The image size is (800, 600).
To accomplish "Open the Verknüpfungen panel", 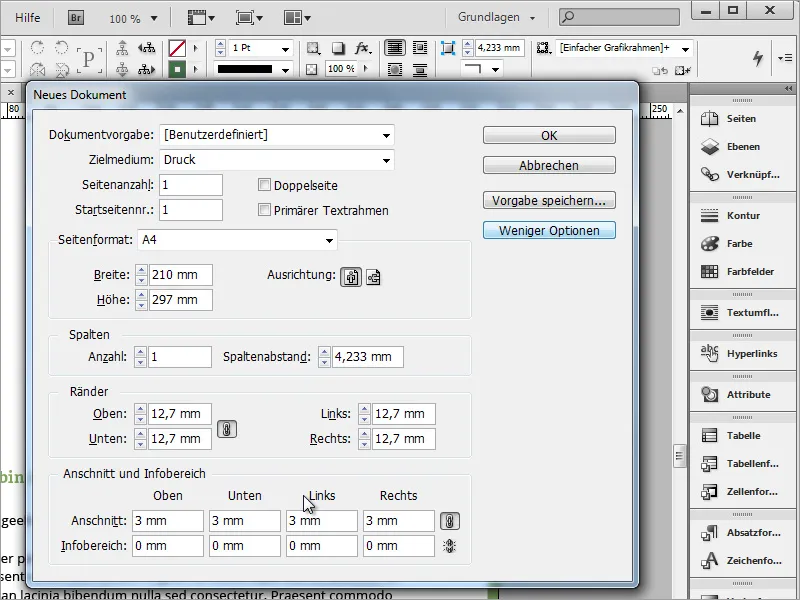I will point(742,175).
